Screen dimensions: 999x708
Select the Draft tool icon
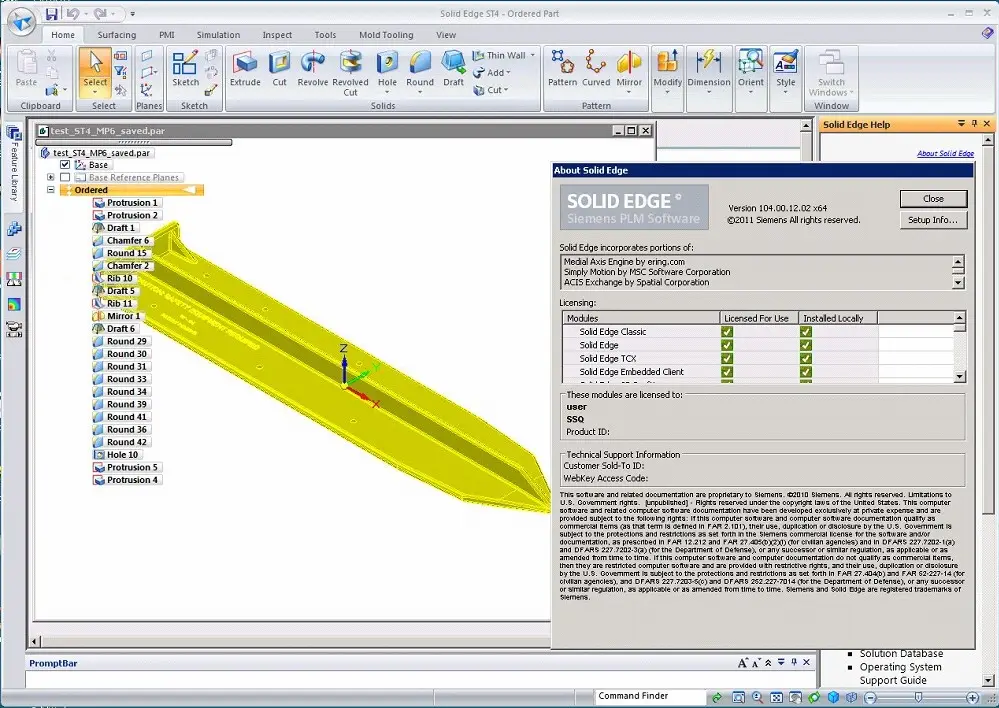[454, 69]
